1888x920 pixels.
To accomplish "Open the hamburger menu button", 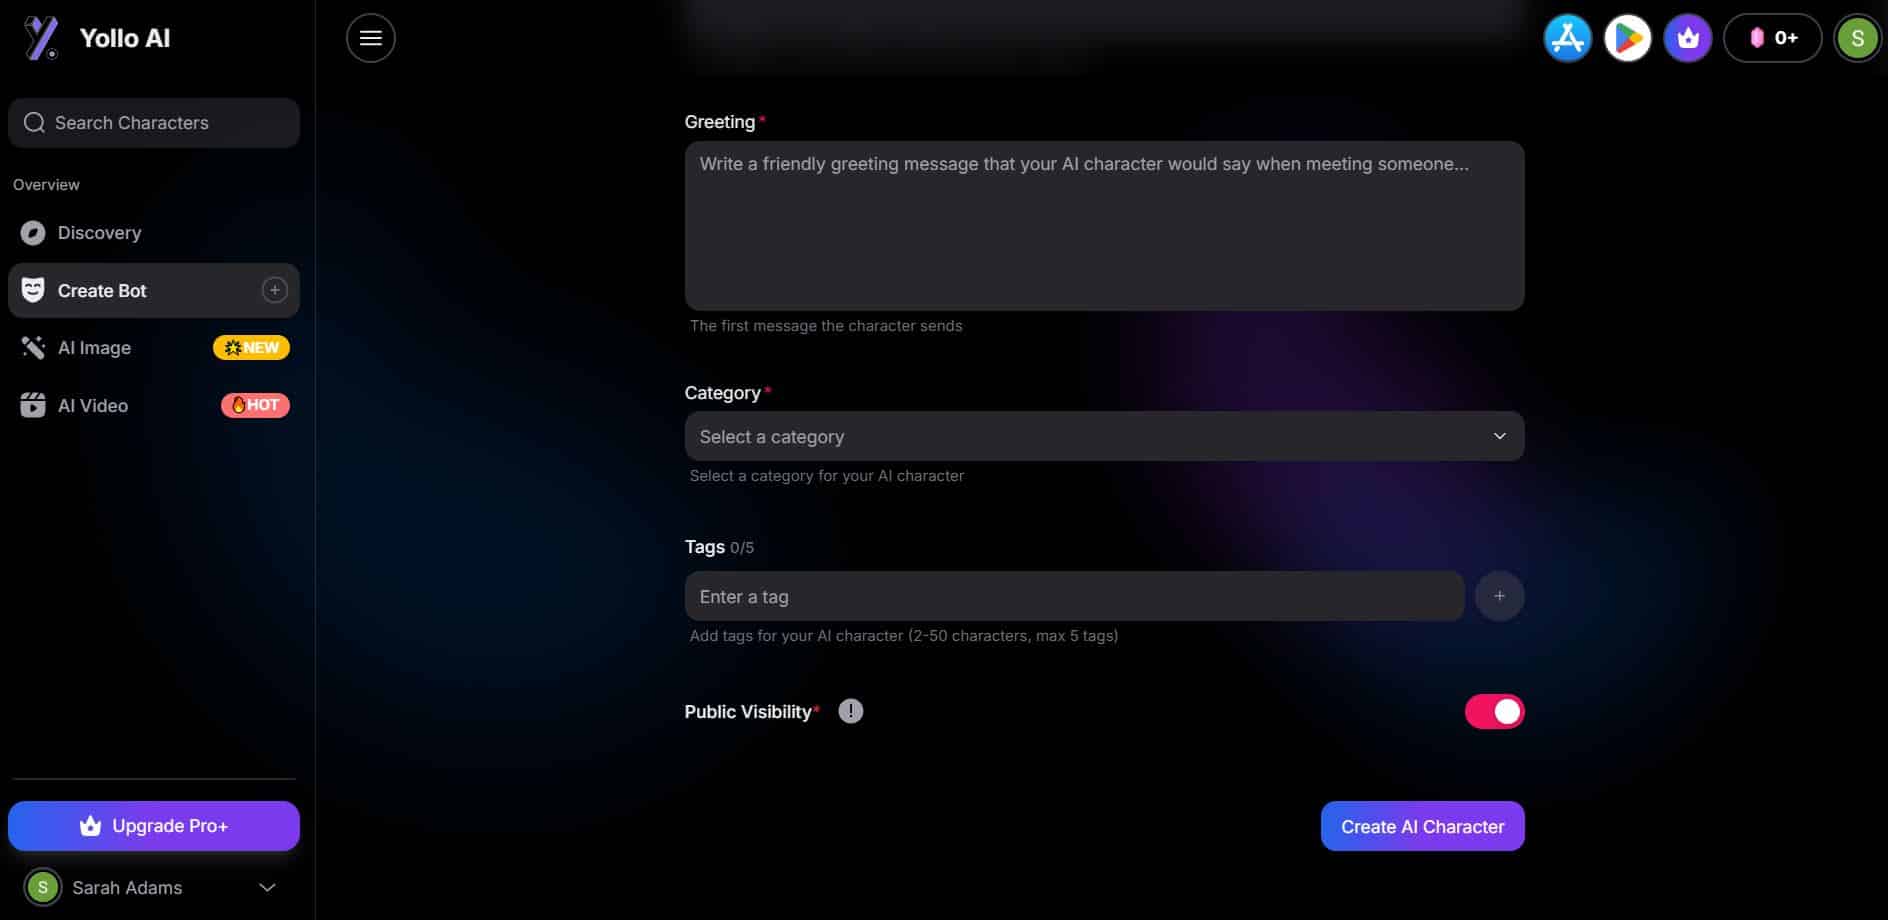I will 371,38.
